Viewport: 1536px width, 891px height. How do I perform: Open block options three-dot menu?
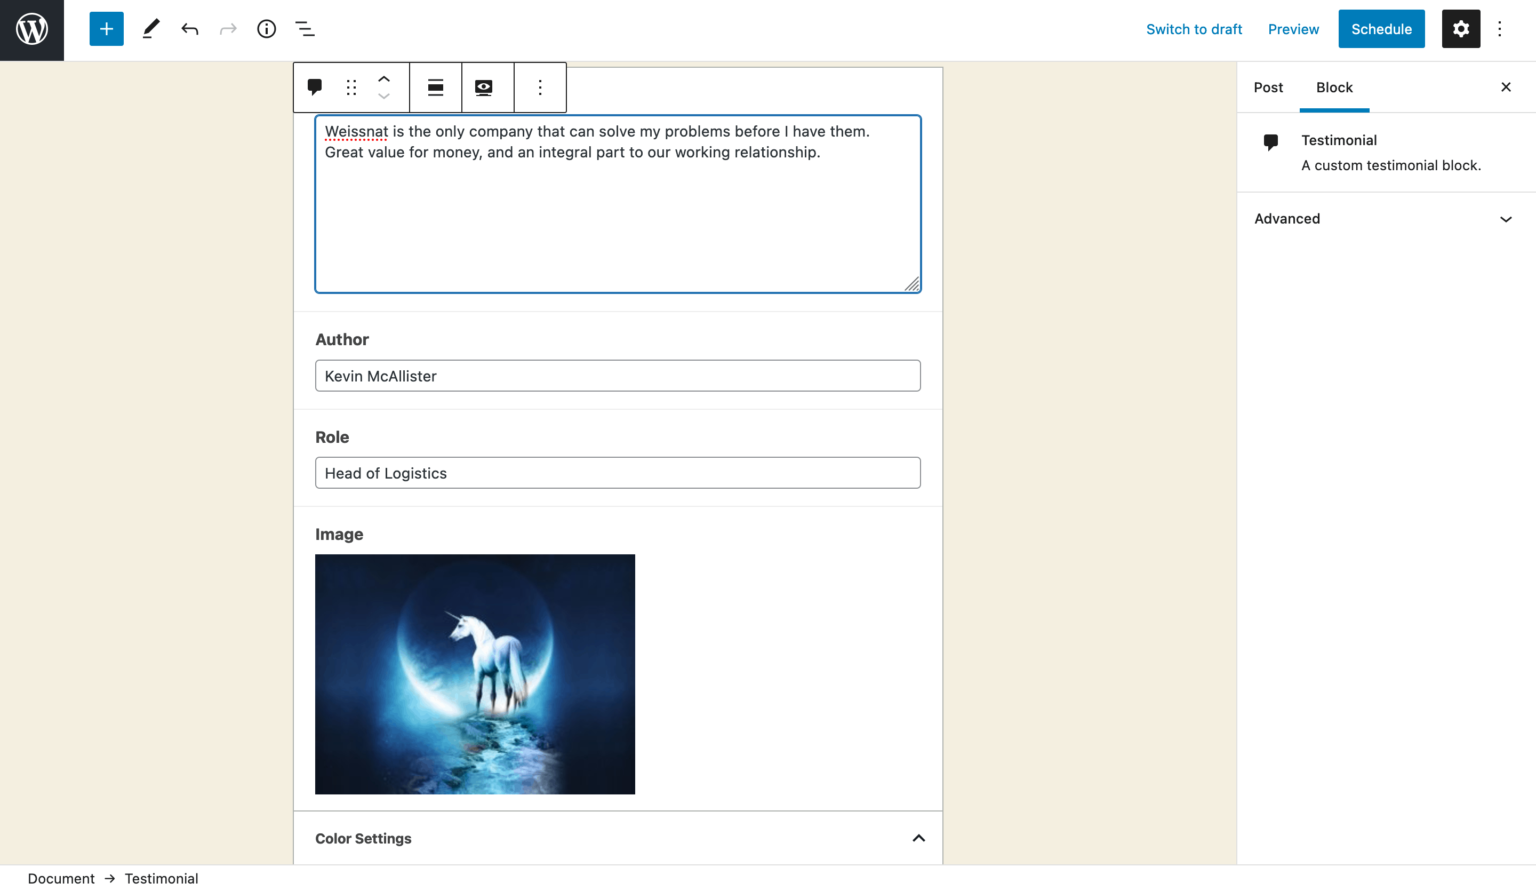pos(540,87)
